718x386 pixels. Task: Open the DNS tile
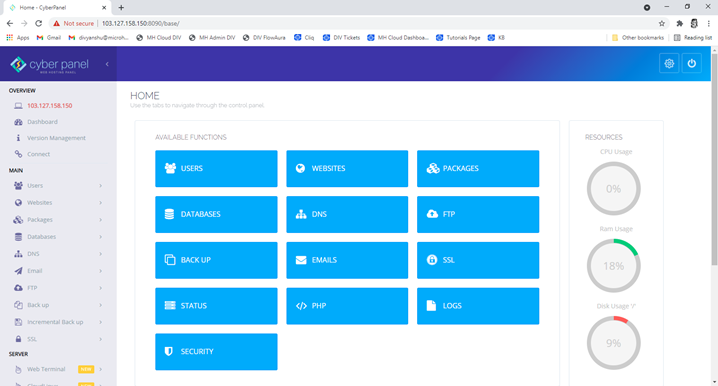(347, 214)
